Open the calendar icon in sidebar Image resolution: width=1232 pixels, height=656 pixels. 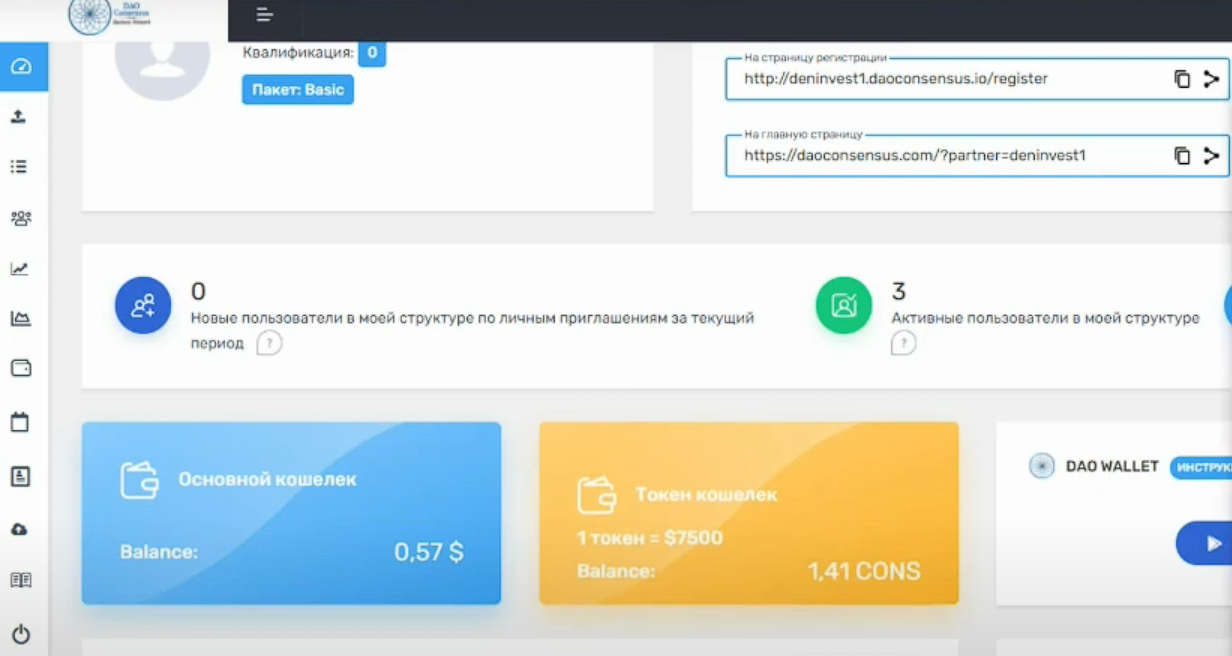pos(20,422)
